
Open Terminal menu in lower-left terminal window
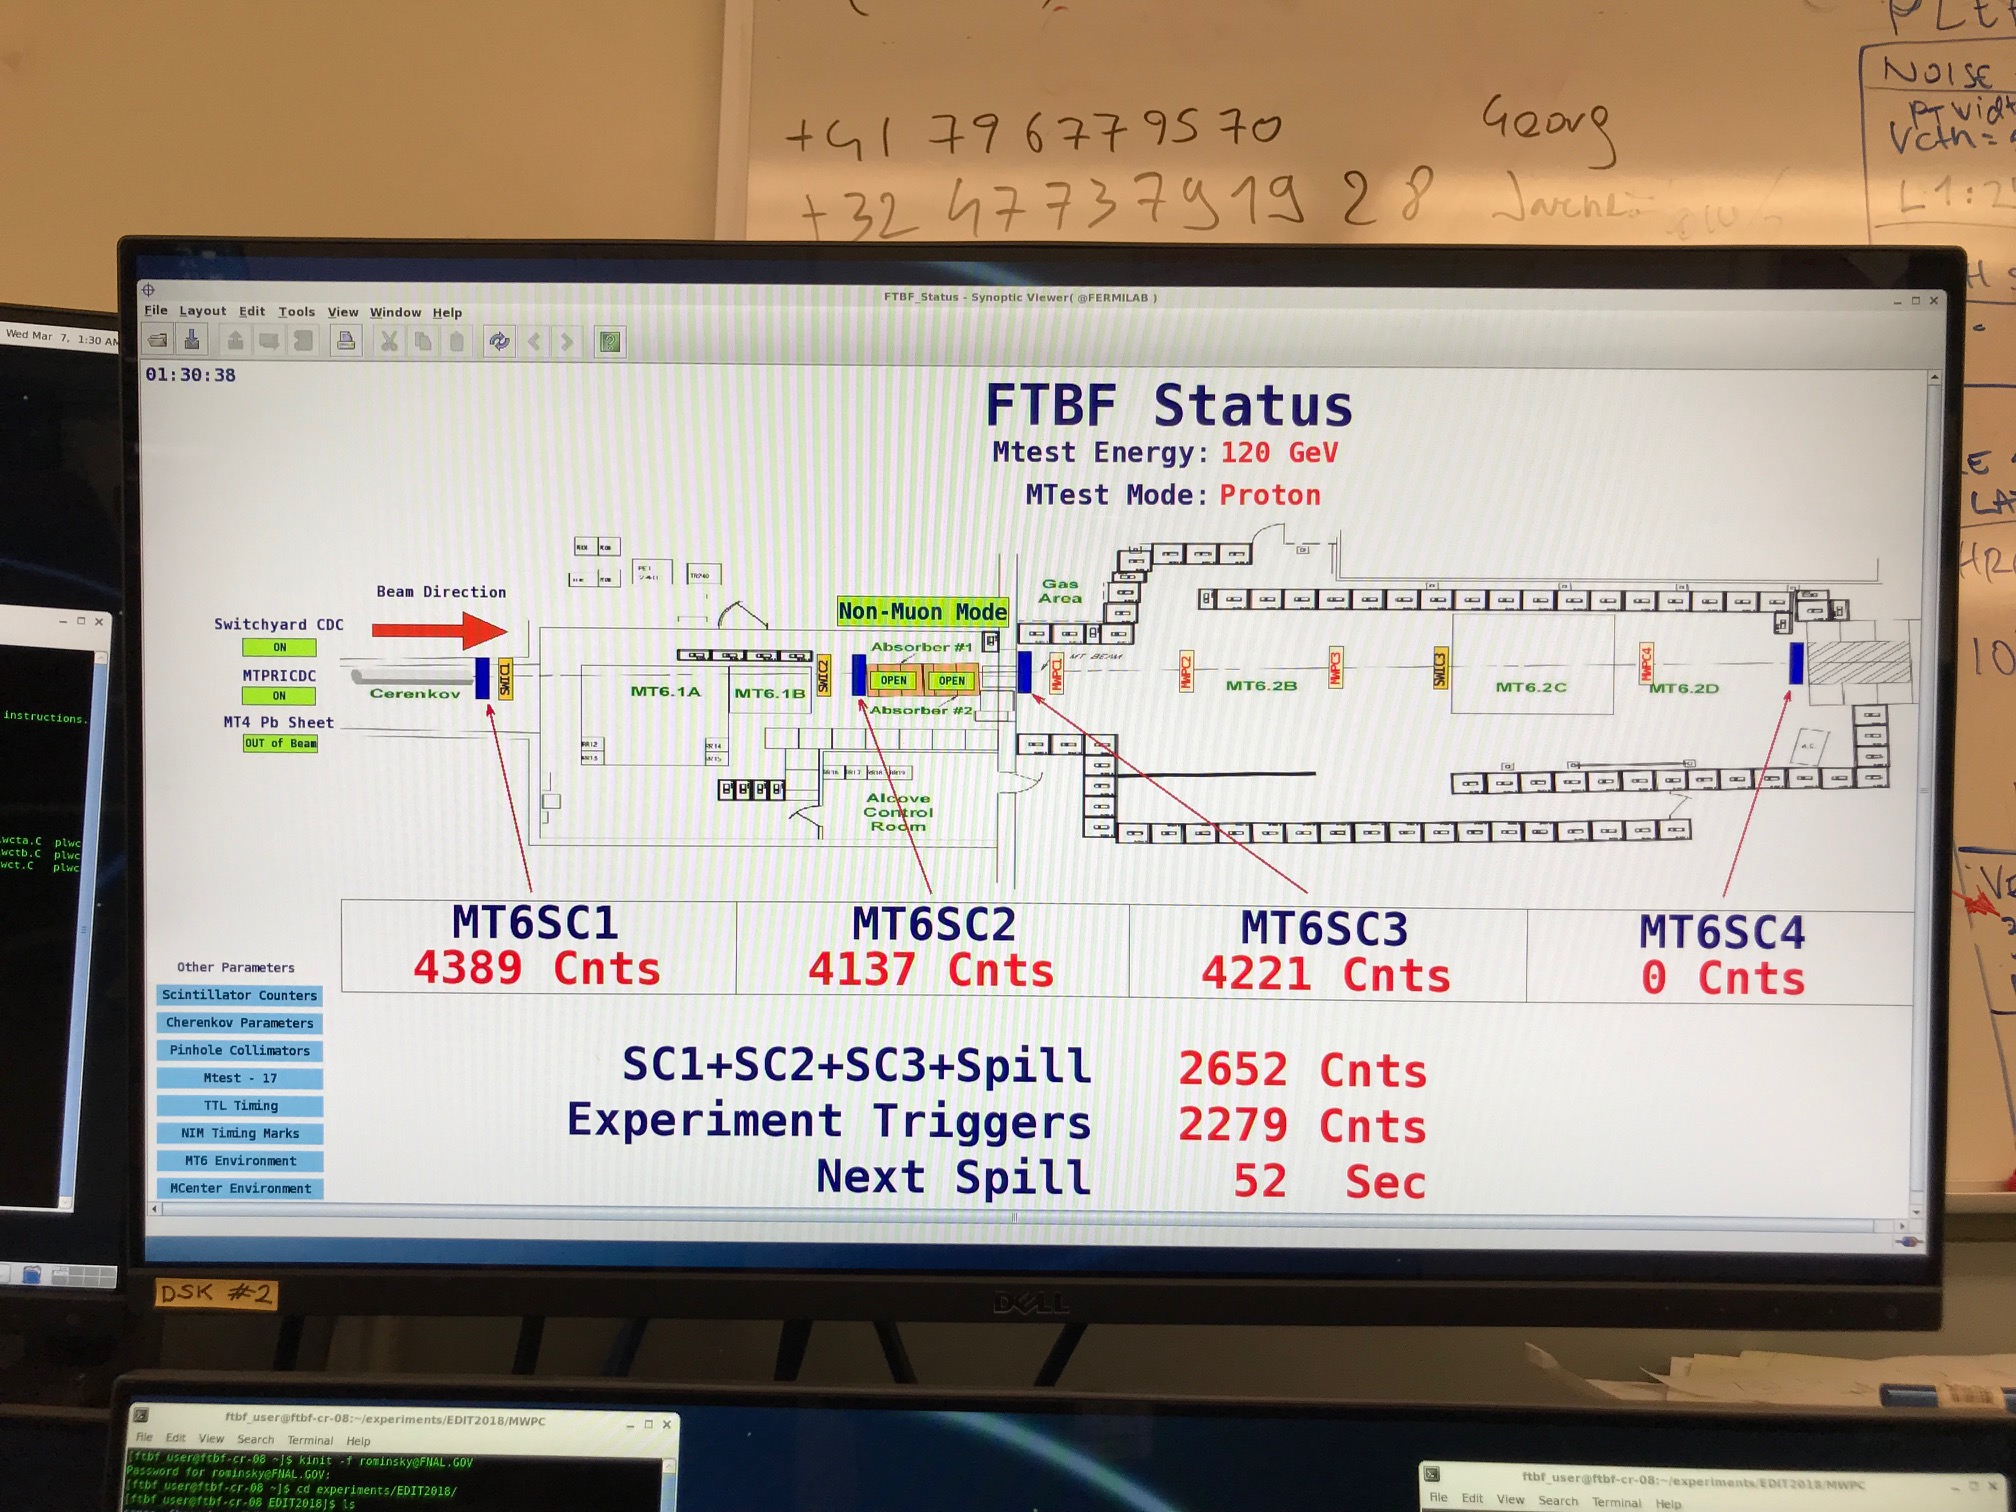[x=310, y=1440]
